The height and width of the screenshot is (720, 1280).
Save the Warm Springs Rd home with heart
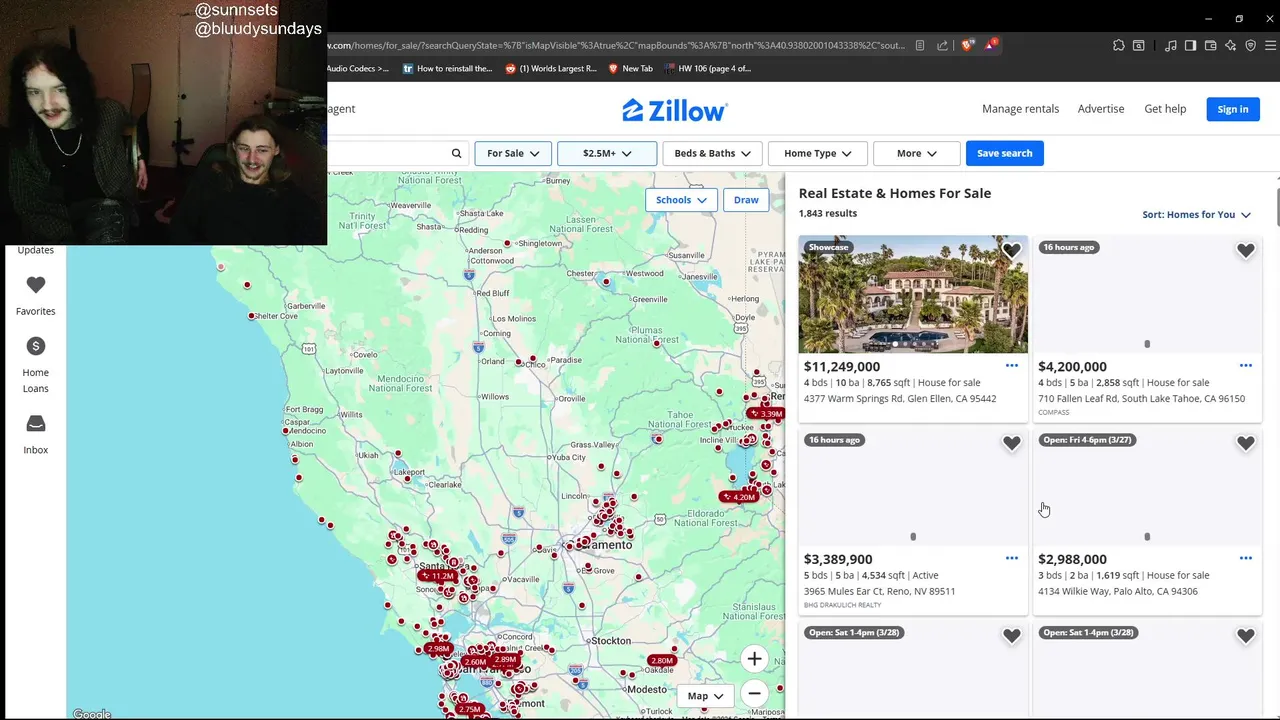(x=1011, y=251)
